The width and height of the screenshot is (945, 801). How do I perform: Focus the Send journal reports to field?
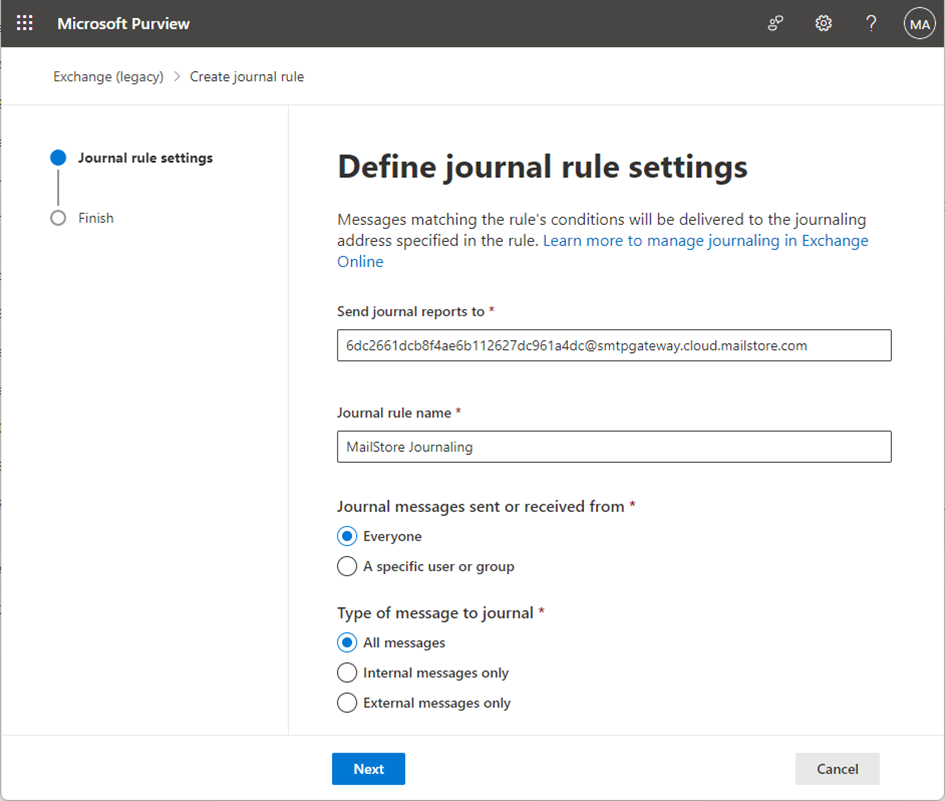[x=614, y=345]
